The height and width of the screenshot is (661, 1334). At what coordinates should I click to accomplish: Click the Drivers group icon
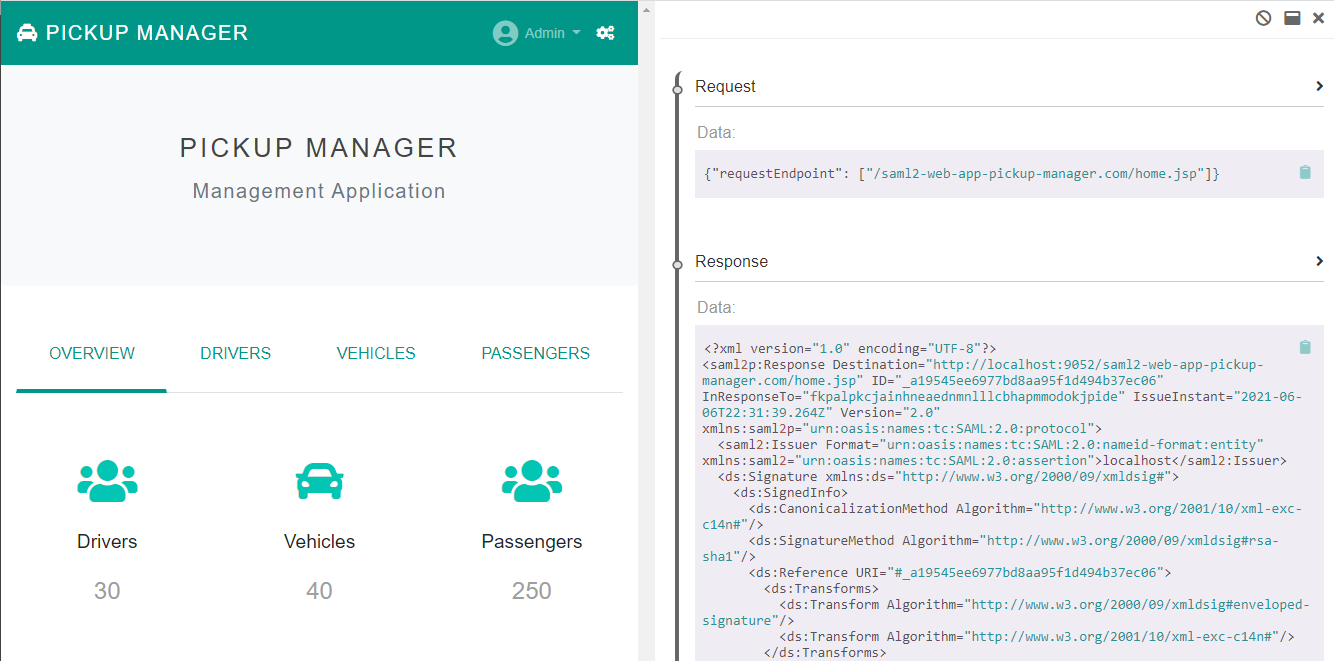pyautogui.click(x=107, y=481)
